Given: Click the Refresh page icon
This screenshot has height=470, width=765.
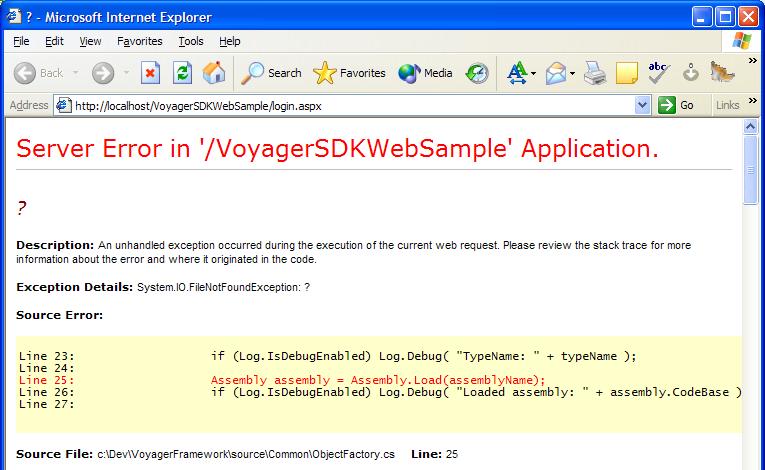Looking at the screenshot, I should [182, 73].
